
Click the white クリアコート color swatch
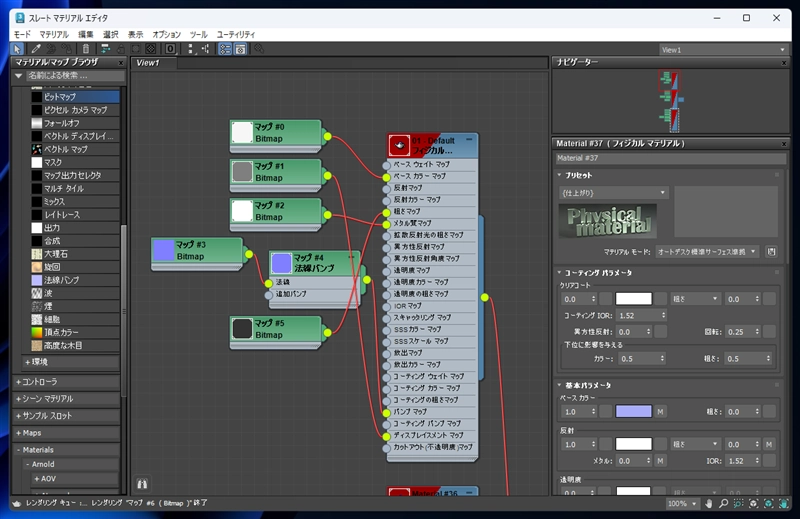pos(633,299)
